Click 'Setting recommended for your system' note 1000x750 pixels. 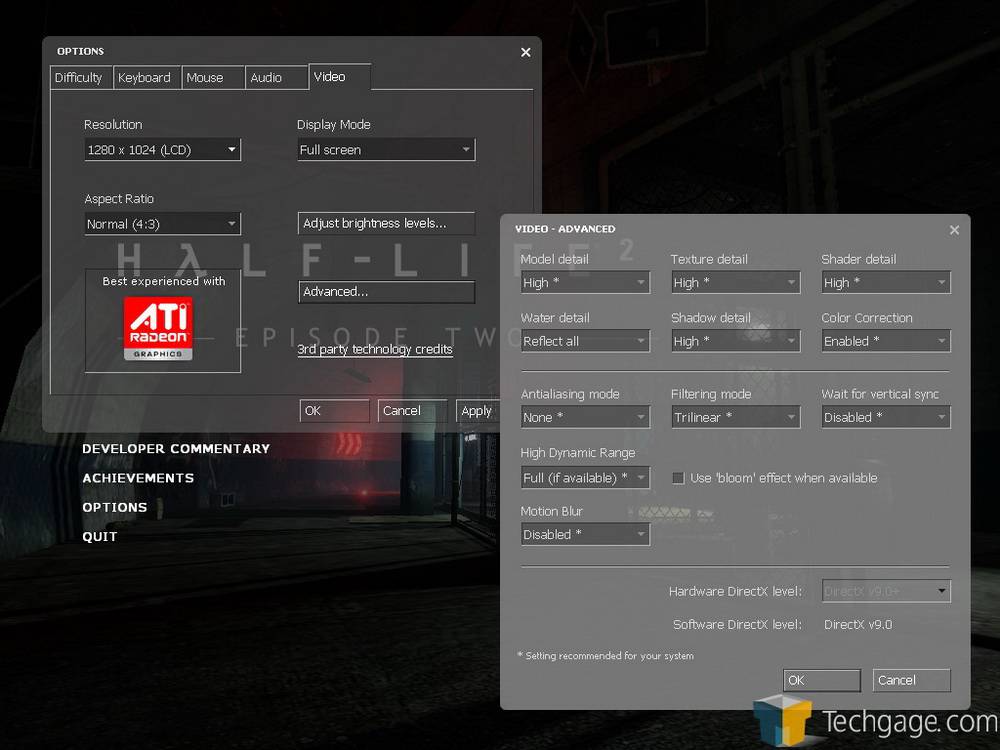point(606,656)
